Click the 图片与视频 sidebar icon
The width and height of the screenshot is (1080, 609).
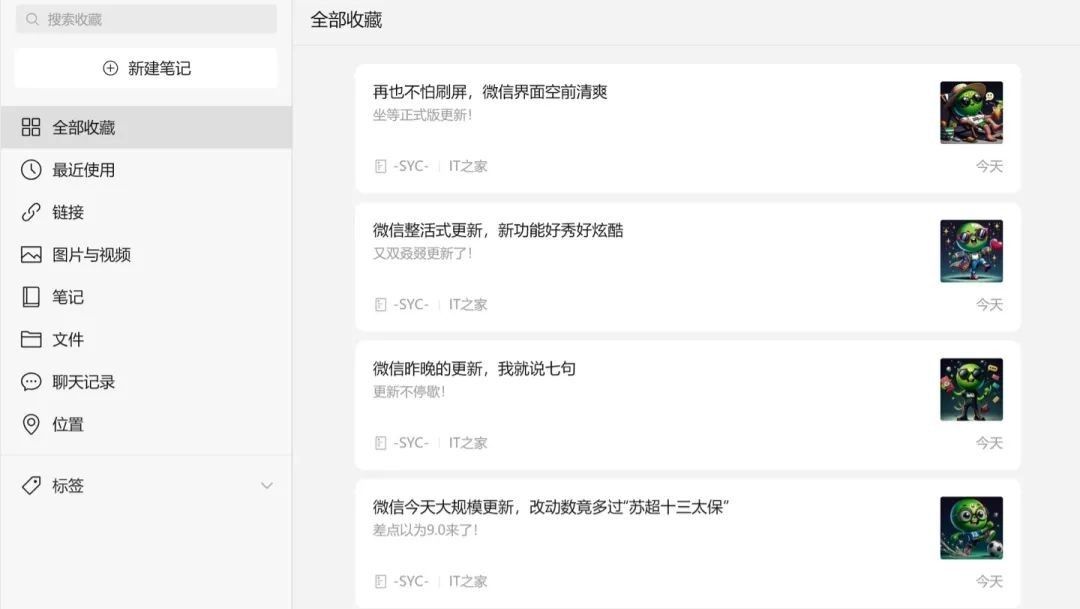coord(30,254)
